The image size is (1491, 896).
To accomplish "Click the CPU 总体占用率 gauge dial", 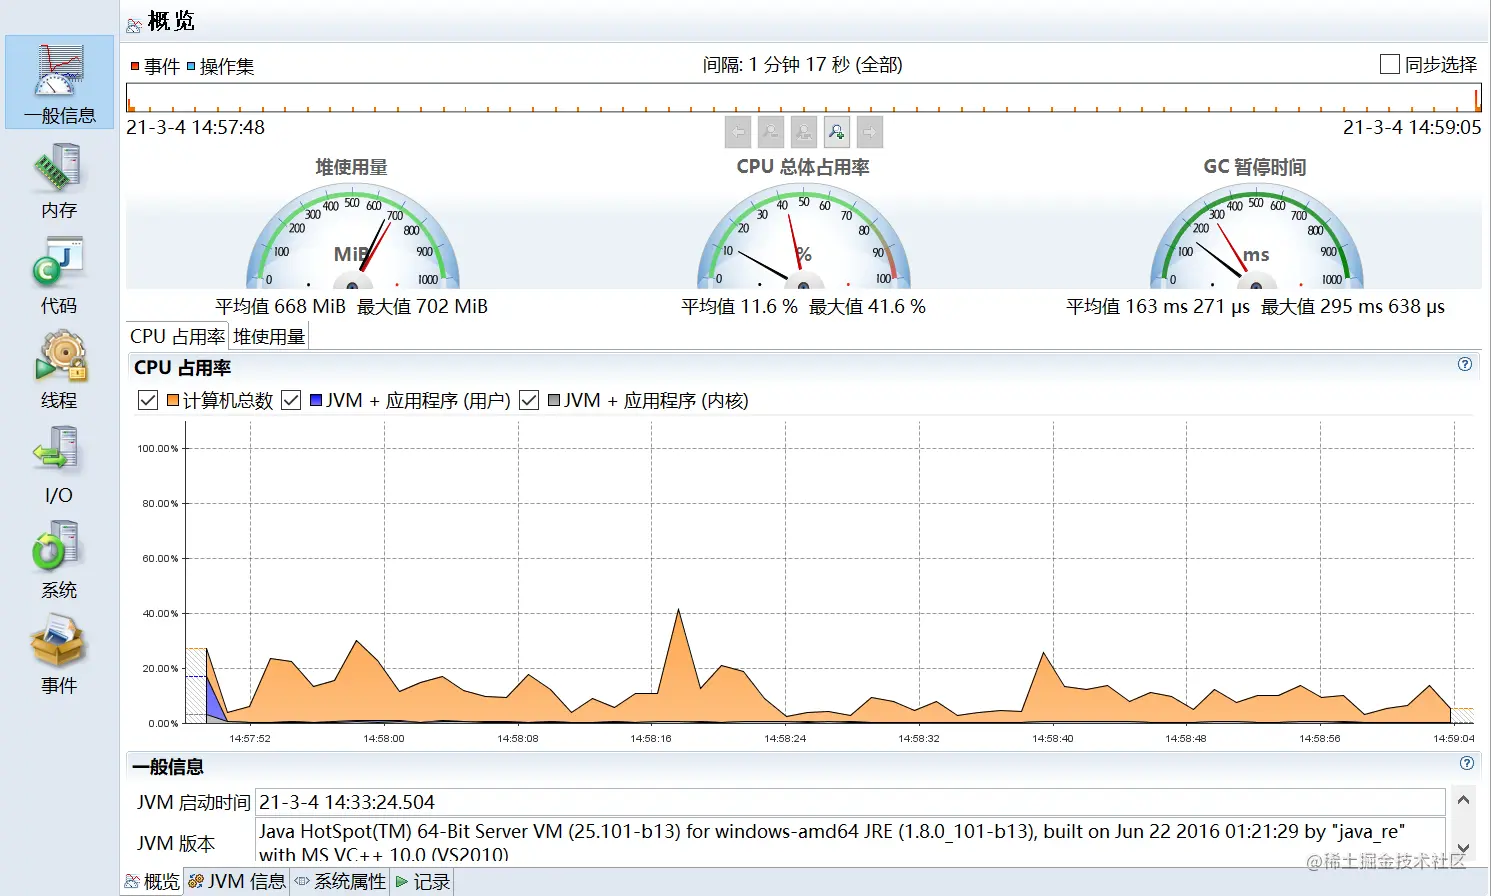I will pos(803,238).
